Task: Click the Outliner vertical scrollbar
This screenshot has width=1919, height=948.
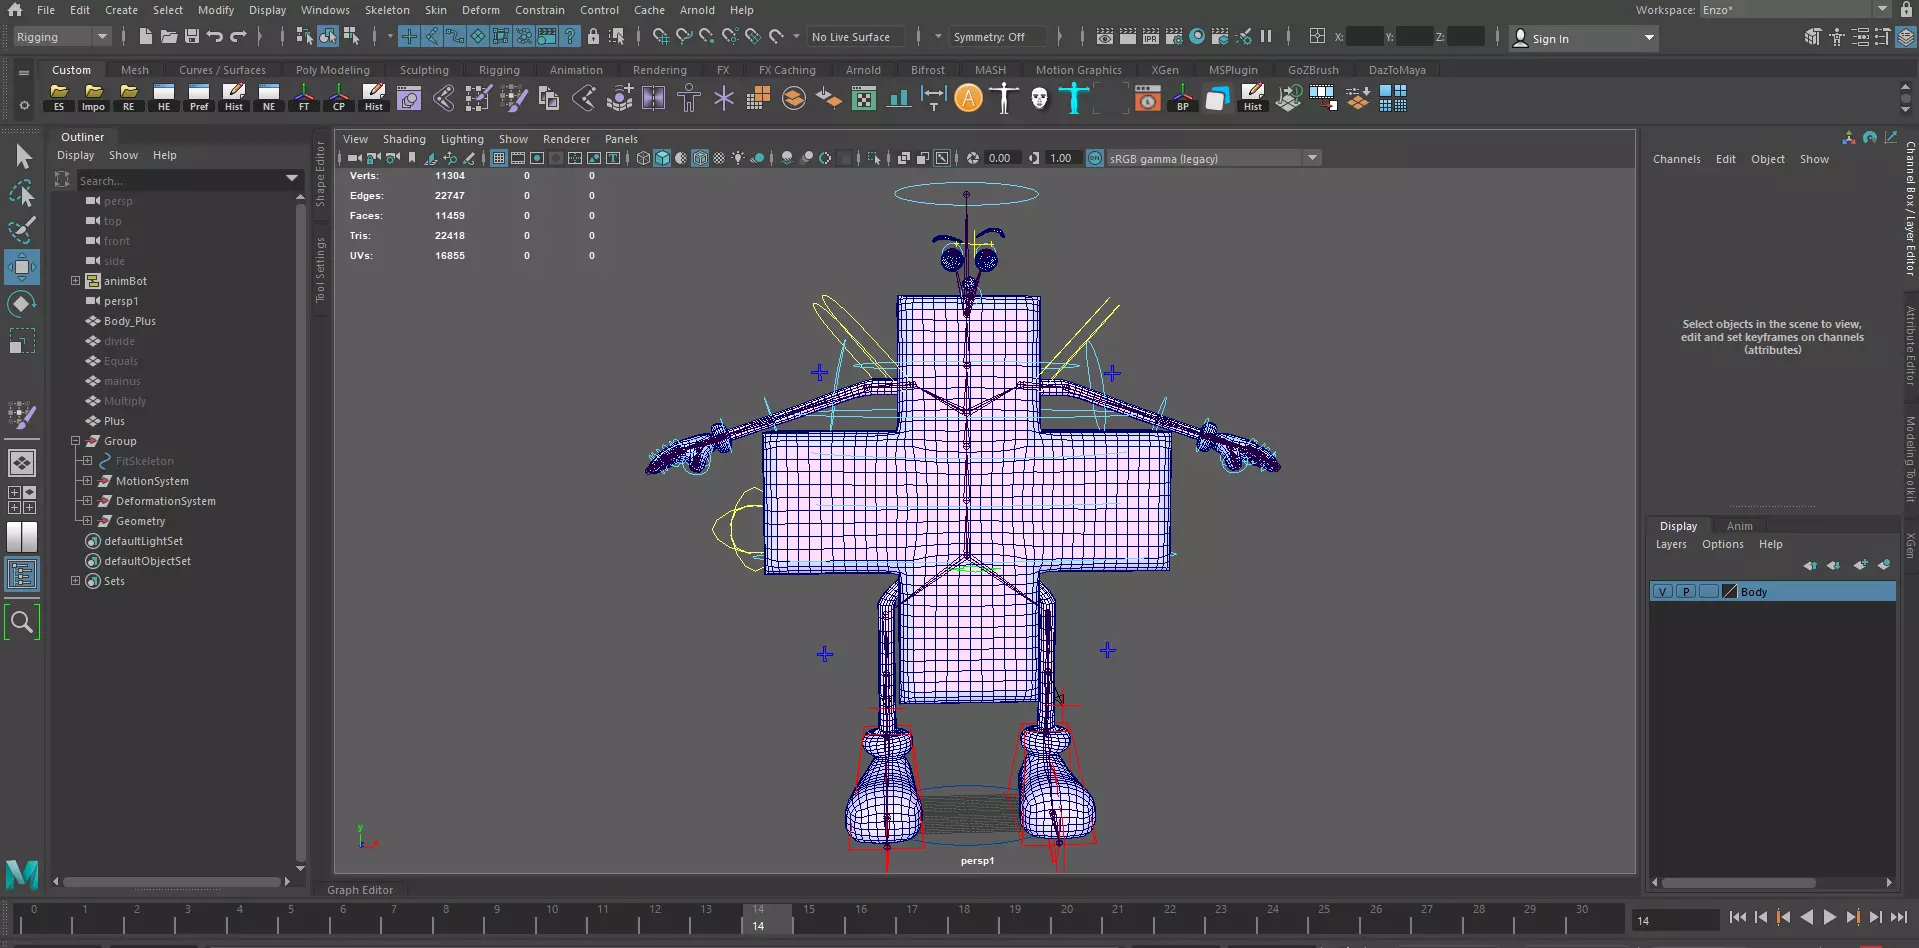Action: click(300, 530)
